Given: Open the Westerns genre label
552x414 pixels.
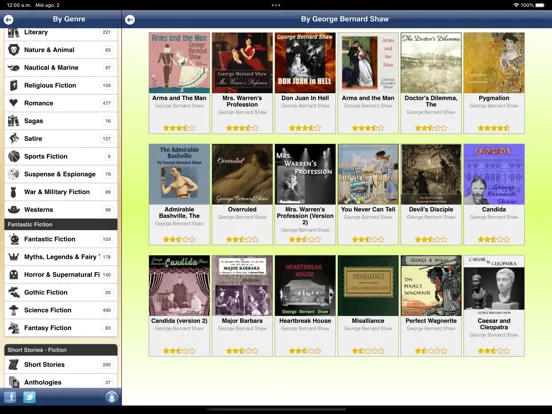Looking at the screenshot, I should click(38, 210).
